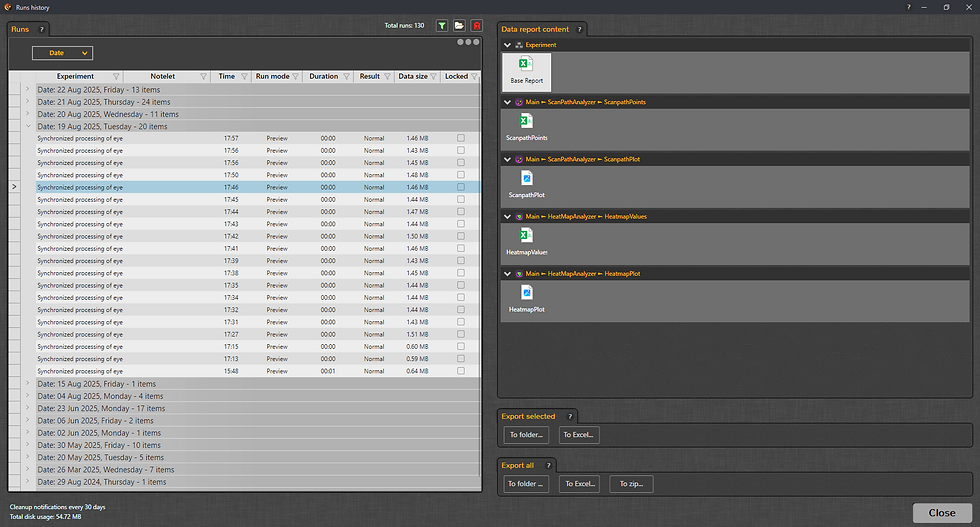Click Export selected To Excel button
Image resolution: width=980 pixels, height=527 pixels.
(x=579, y=434)
